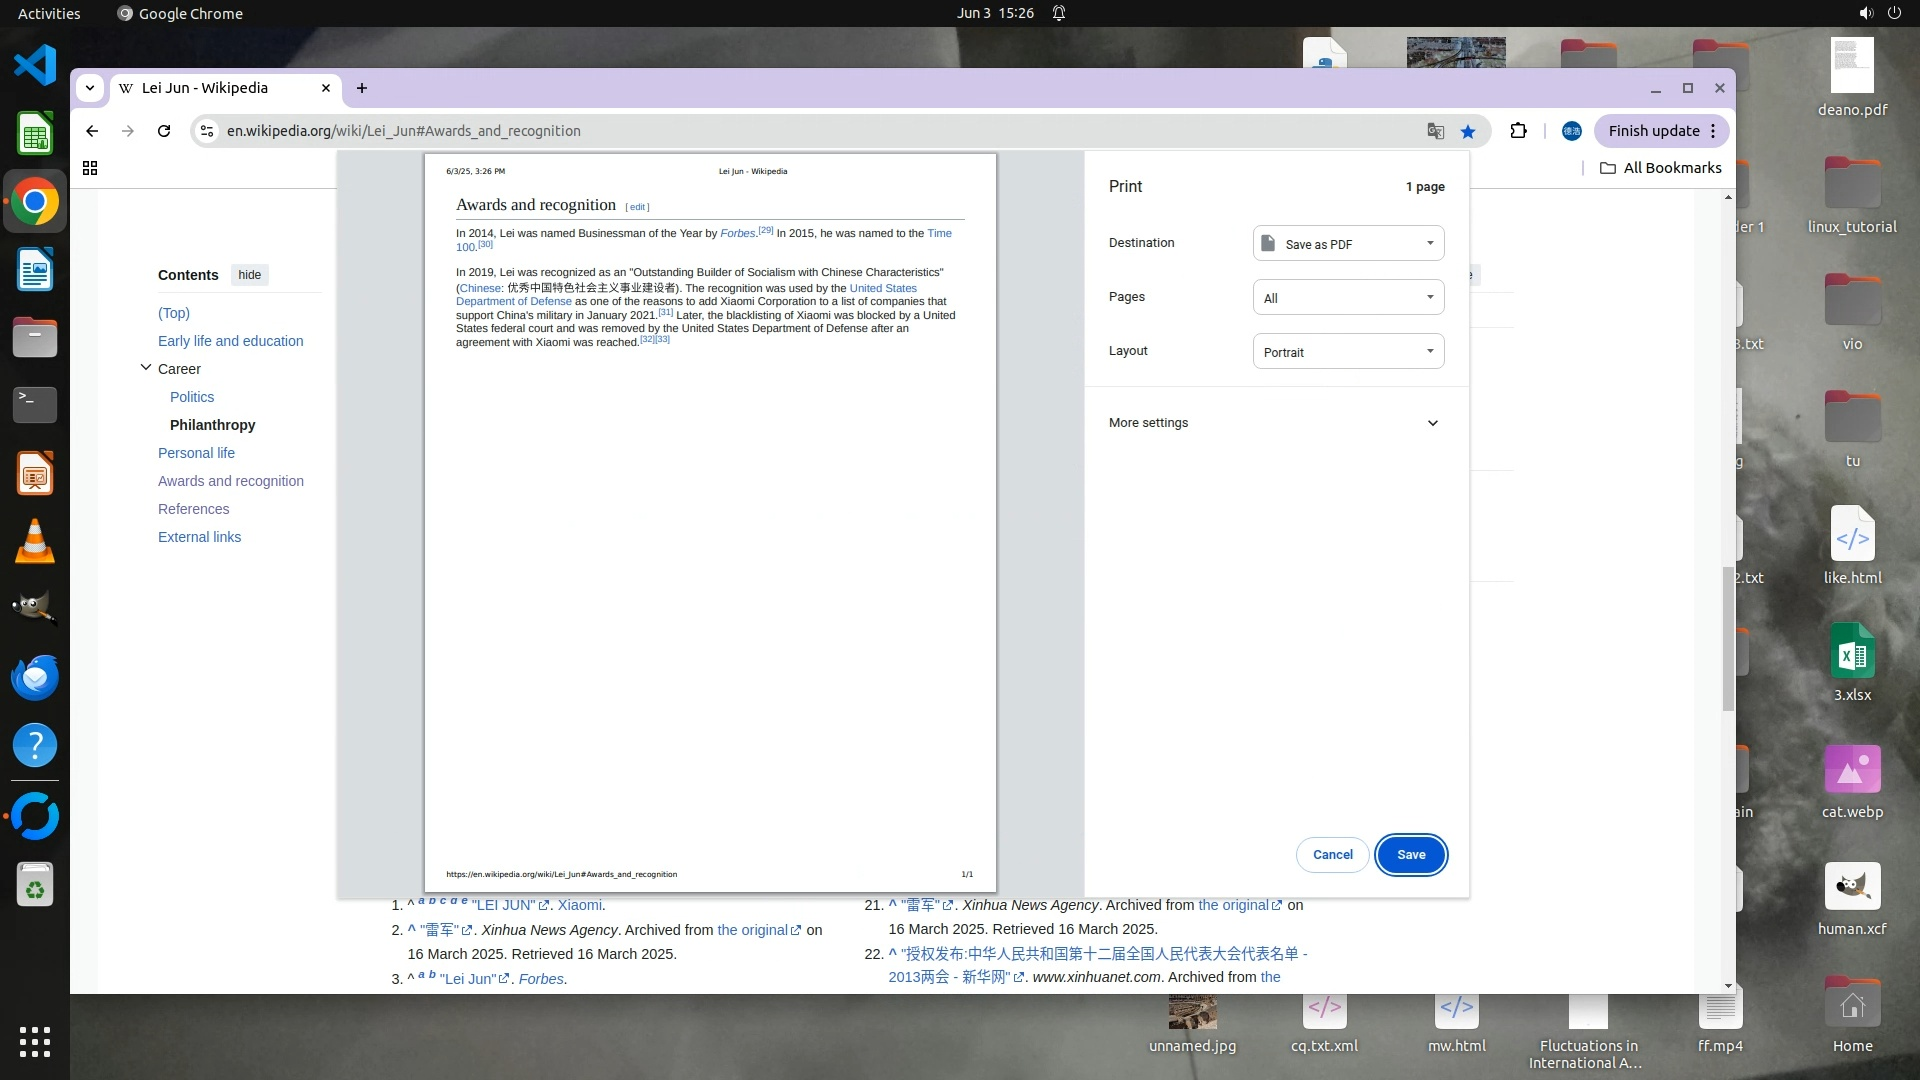Open new tab with plus icon
This screenshot has width=1920, height=1080.
point(362,88)
